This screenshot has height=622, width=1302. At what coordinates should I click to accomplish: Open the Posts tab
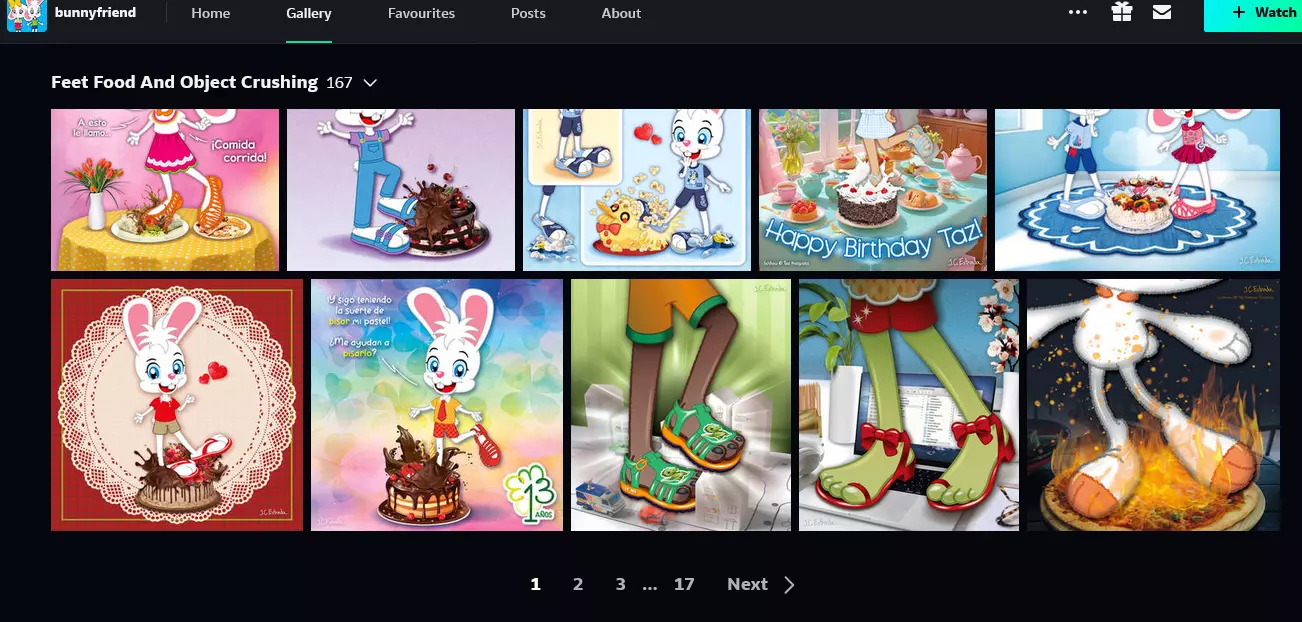coord(528,14)
